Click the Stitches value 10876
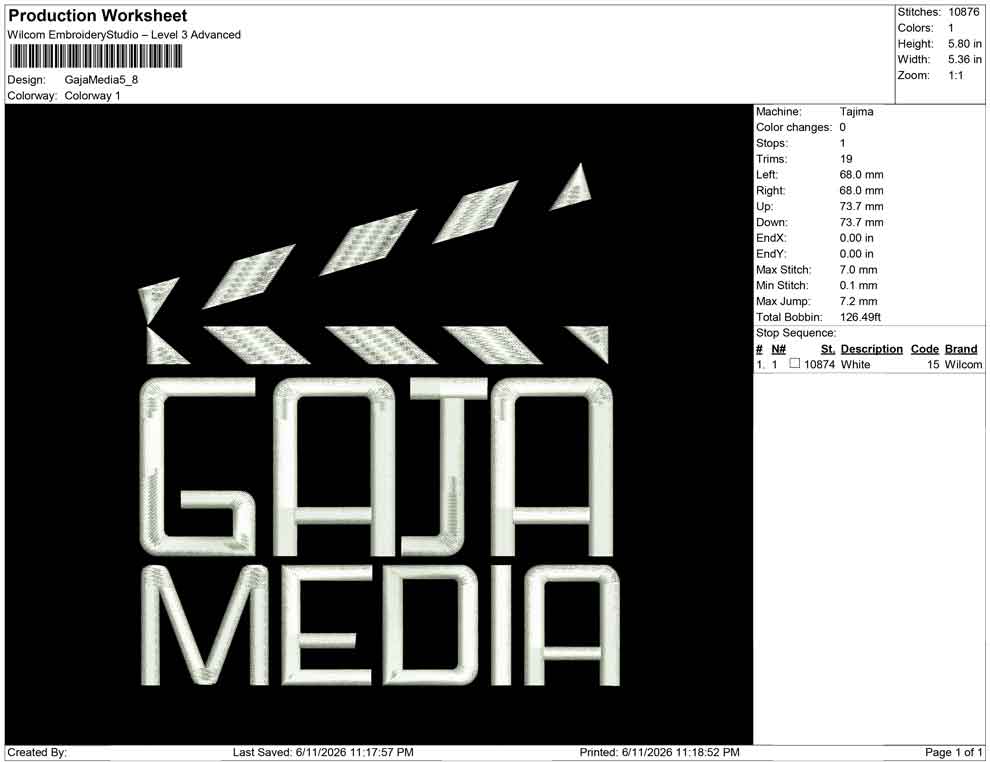The image size is (990, 762). (x=964, y=12)
